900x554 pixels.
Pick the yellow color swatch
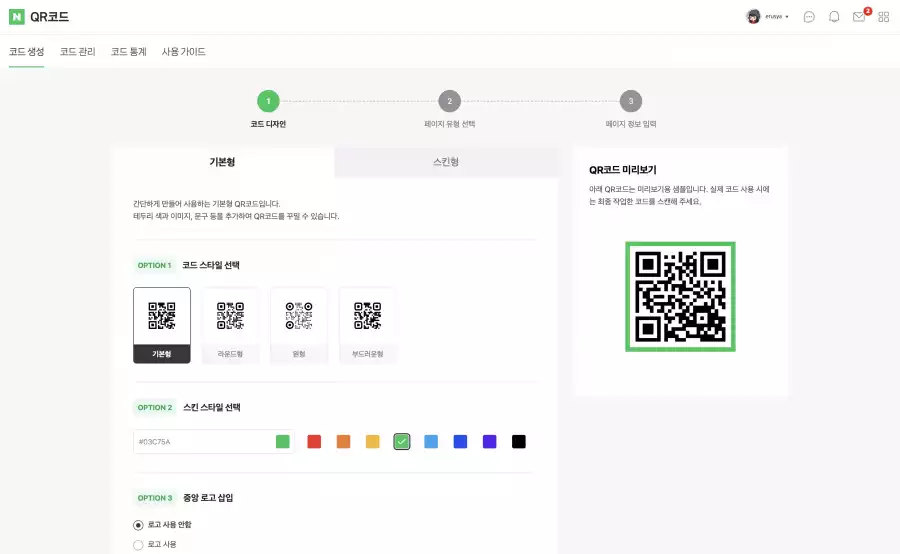point(373,441)
